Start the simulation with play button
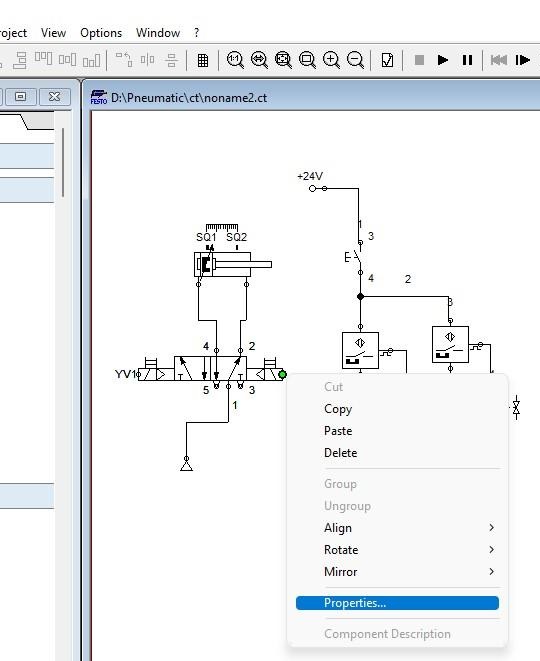The width and height of the screenshot is (540, 661). (443, 60)
